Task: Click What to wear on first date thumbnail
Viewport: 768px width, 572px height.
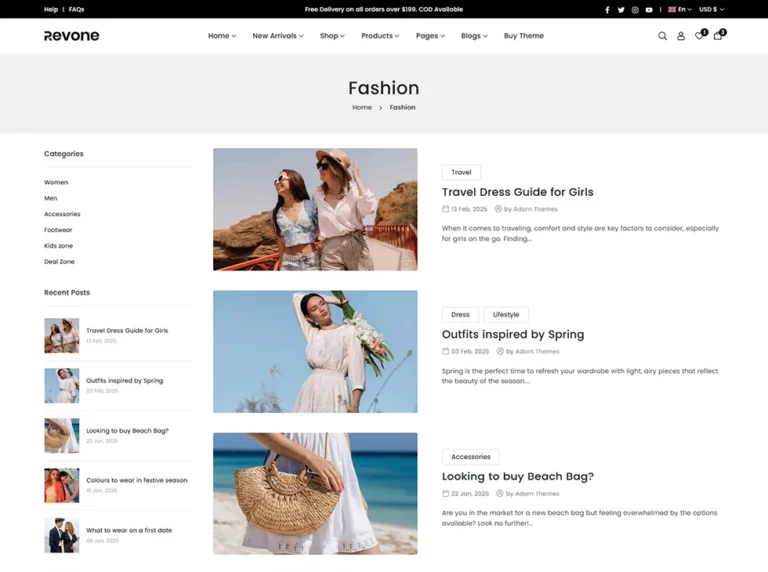Action: pyautogui.click(x=62, y=535)
